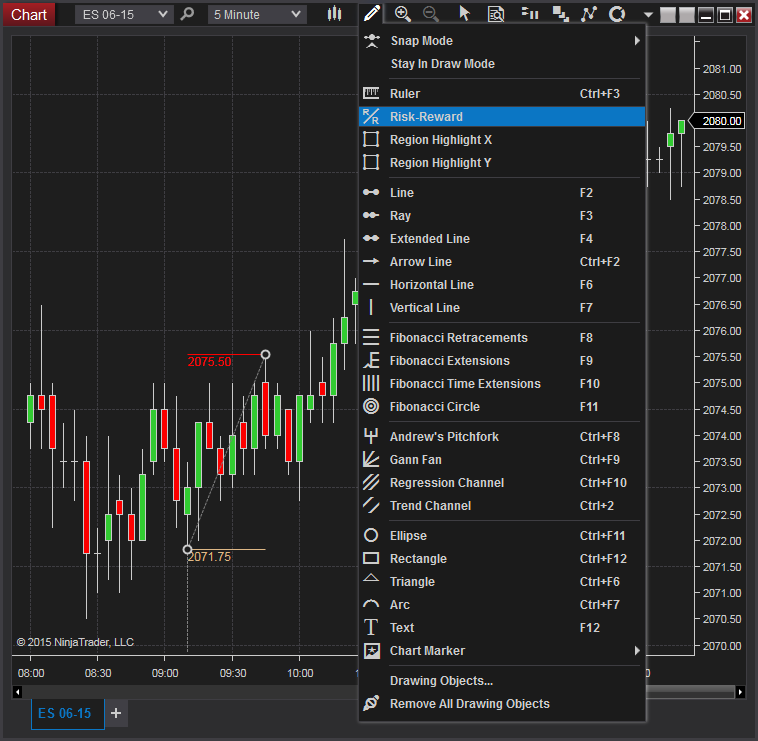
Task: Select the Zoom Out magnifier tool
Action: click(430, 14)
